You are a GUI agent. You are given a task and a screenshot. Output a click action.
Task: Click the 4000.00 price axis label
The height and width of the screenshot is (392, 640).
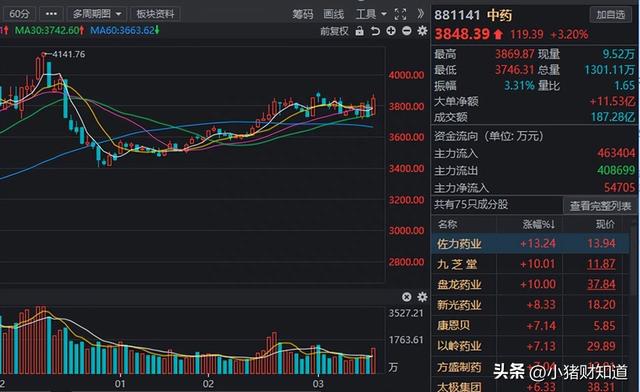point(406,76)
